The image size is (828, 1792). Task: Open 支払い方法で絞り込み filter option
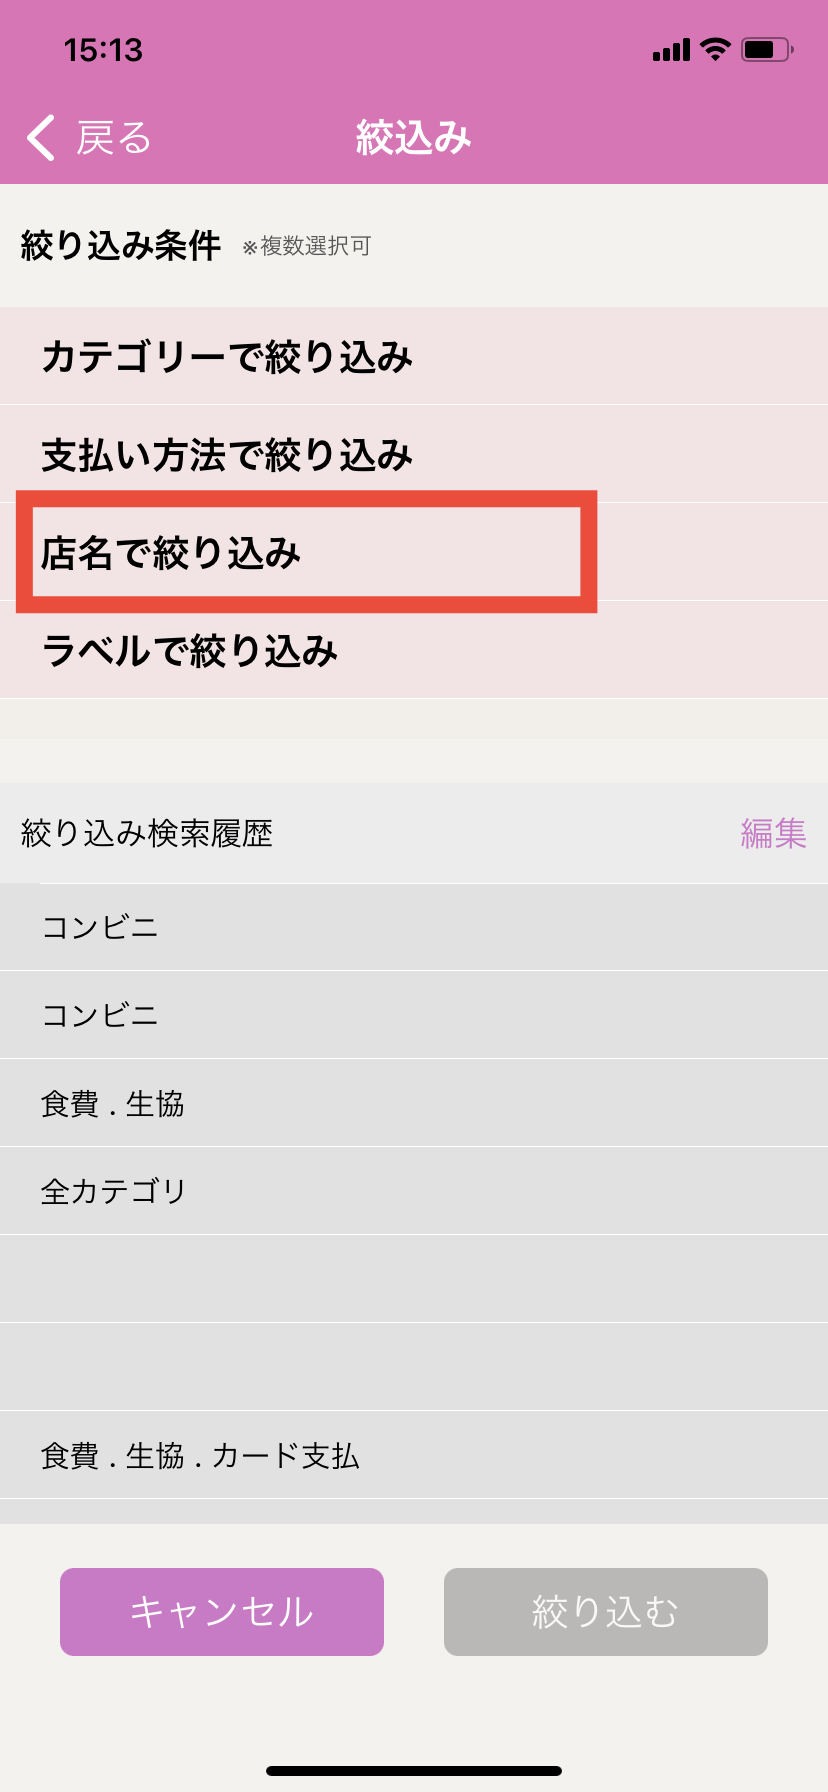[227, 455]
